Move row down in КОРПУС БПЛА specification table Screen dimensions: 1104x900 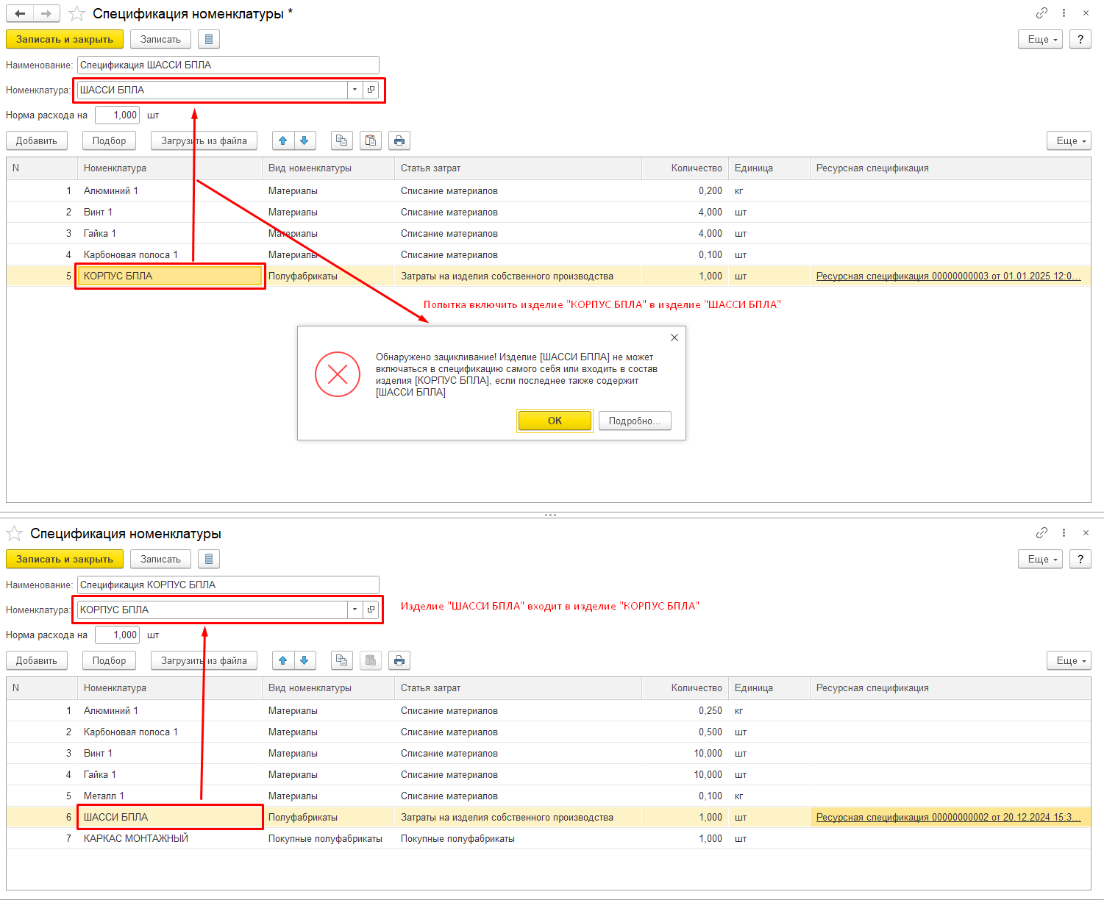click(x=305, y=661)
